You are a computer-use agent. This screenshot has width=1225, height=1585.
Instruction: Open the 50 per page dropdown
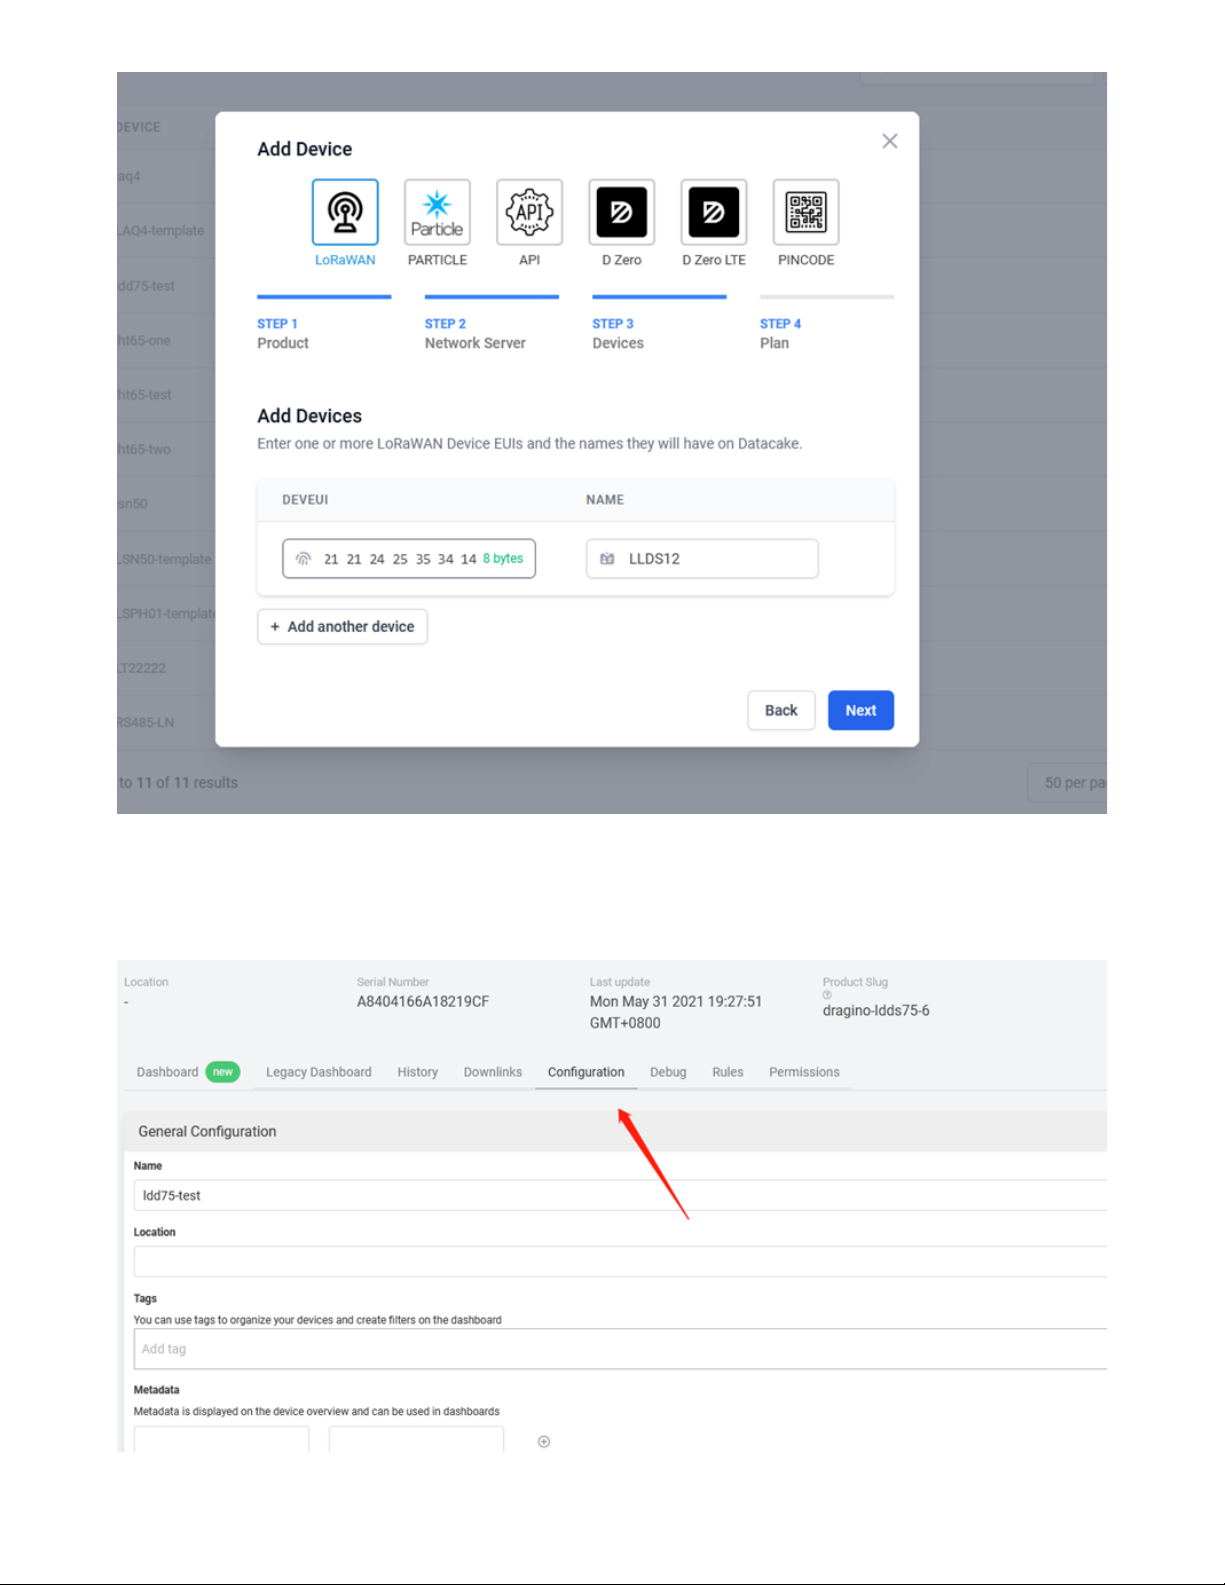(1067, 783)
